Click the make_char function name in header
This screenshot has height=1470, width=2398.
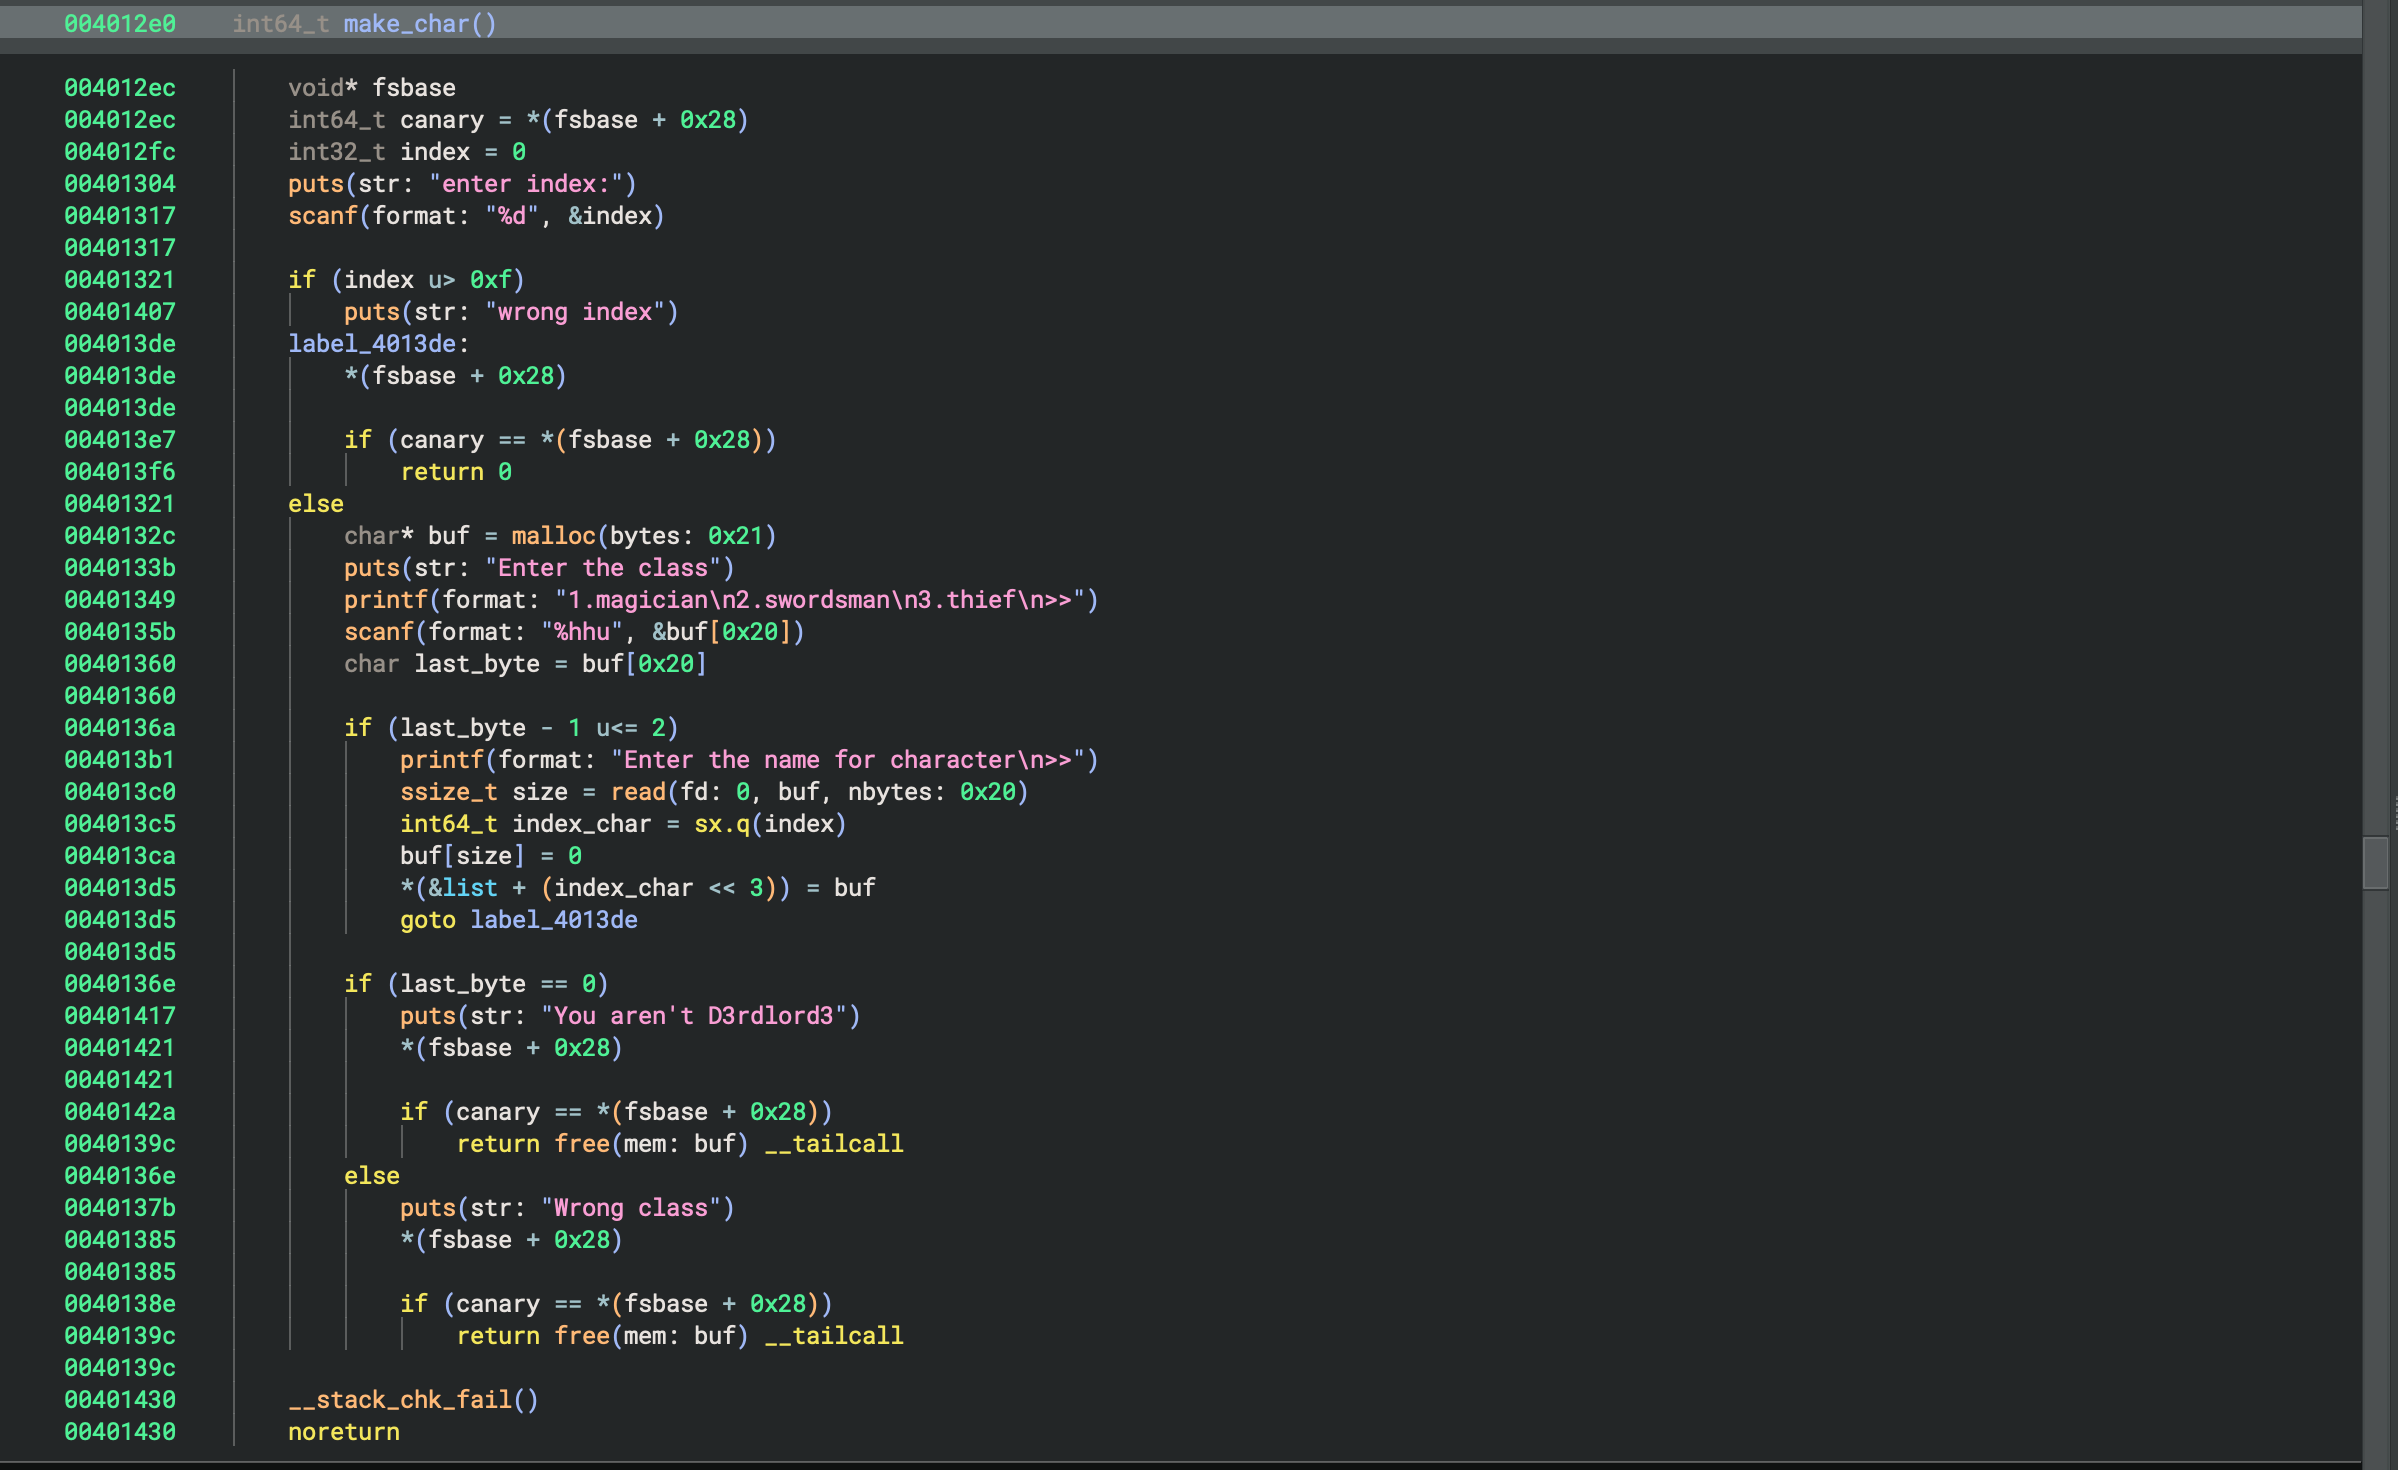[406, 24]
